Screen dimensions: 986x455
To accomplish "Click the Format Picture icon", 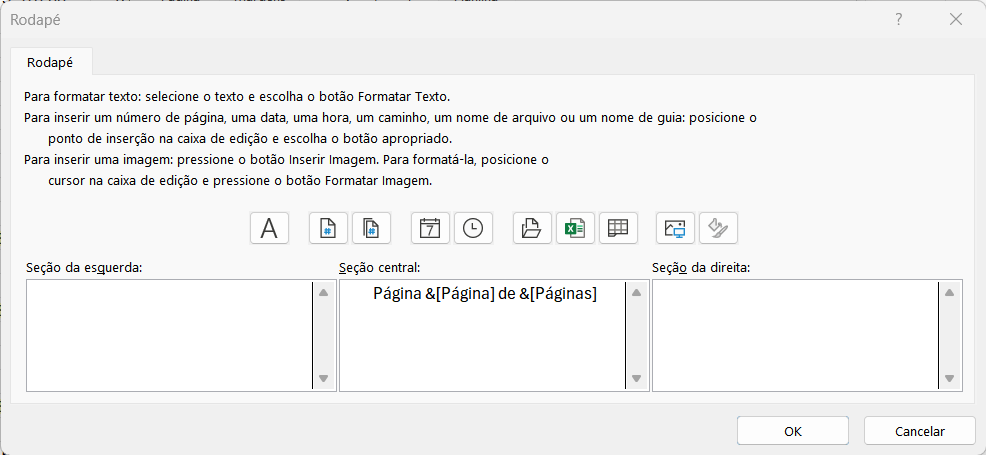I will point(718,228).
